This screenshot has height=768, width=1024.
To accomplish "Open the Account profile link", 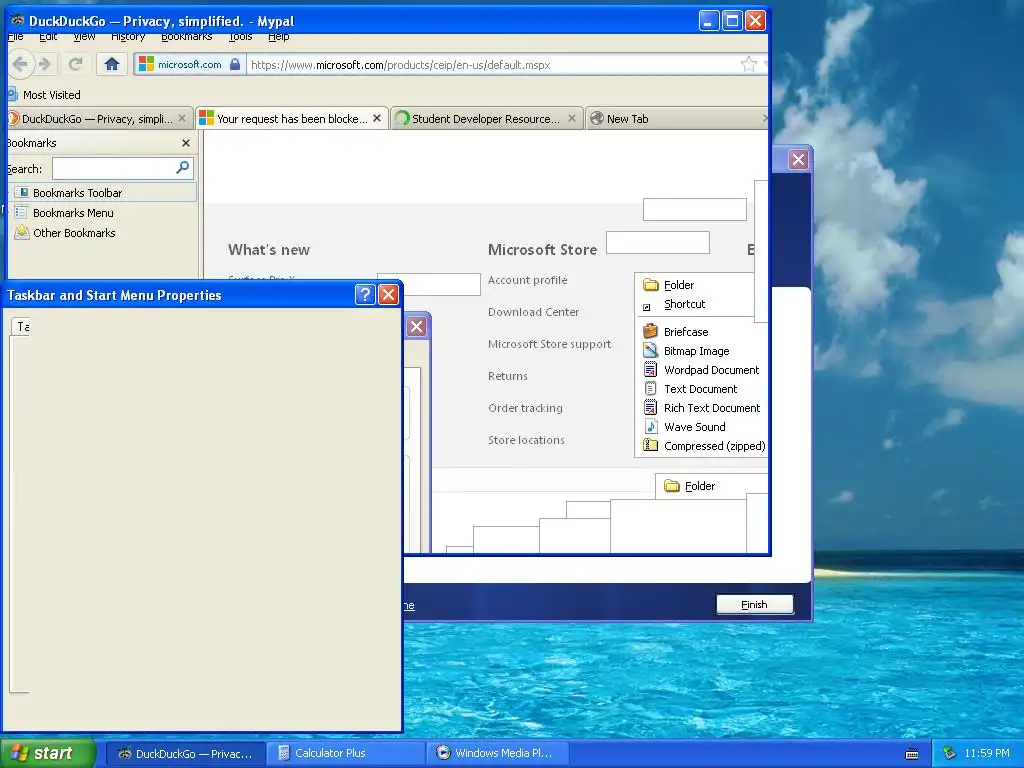I will point(528,280).
